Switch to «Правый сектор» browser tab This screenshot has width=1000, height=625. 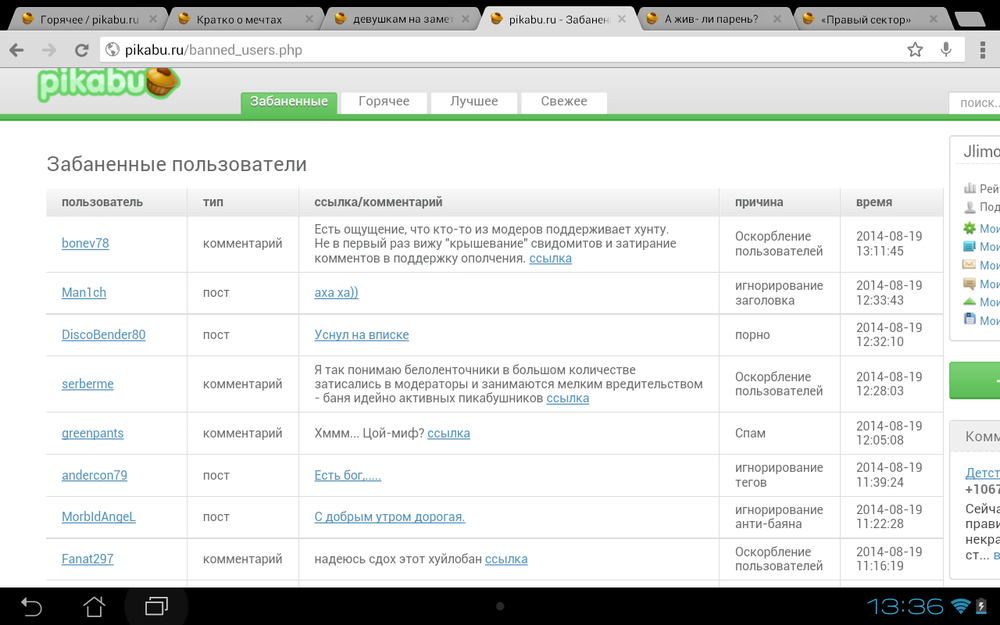pyautogui.click(x=865, y=19)
